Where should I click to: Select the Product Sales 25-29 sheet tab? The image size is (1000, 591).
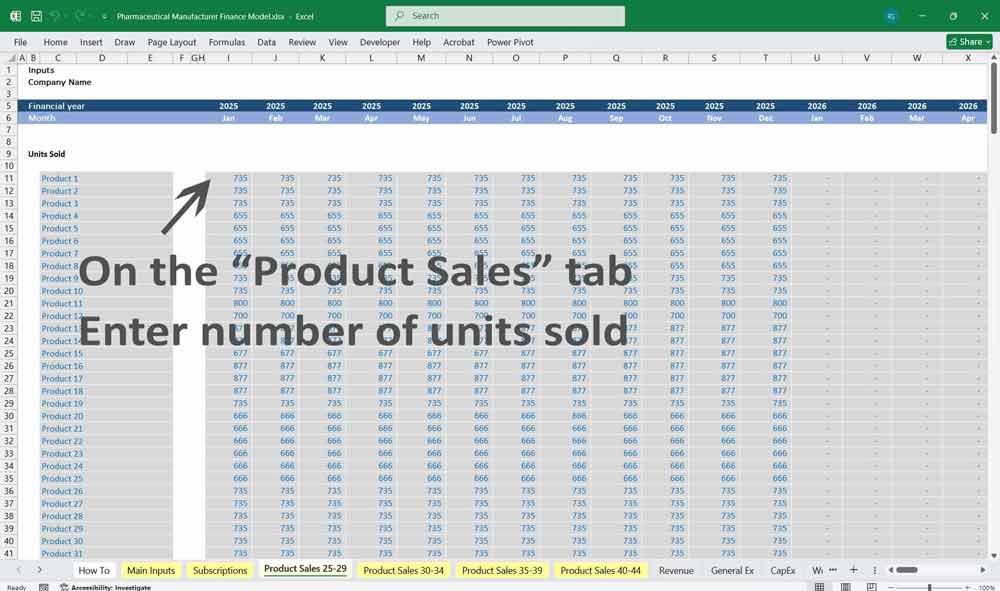point(305,569)
